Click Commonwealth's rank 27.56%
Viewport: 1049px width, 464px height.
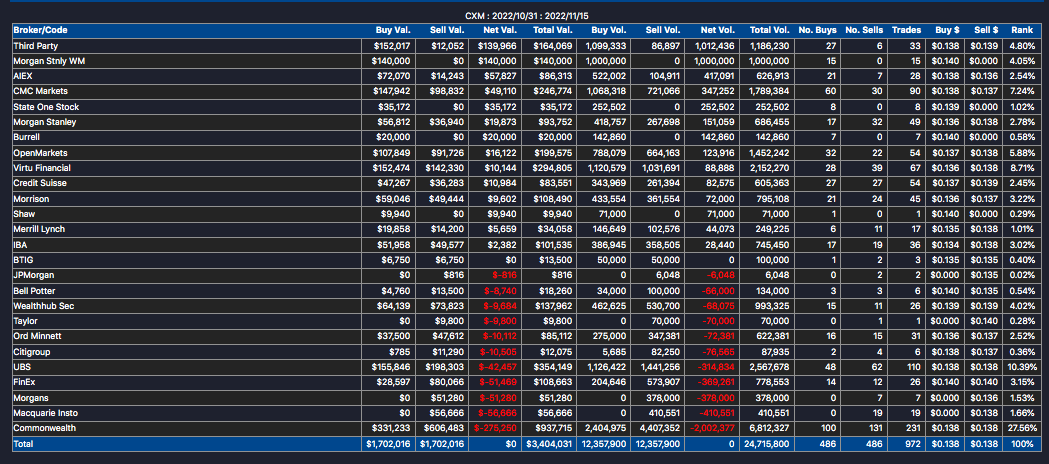[x=1022, y=428]
